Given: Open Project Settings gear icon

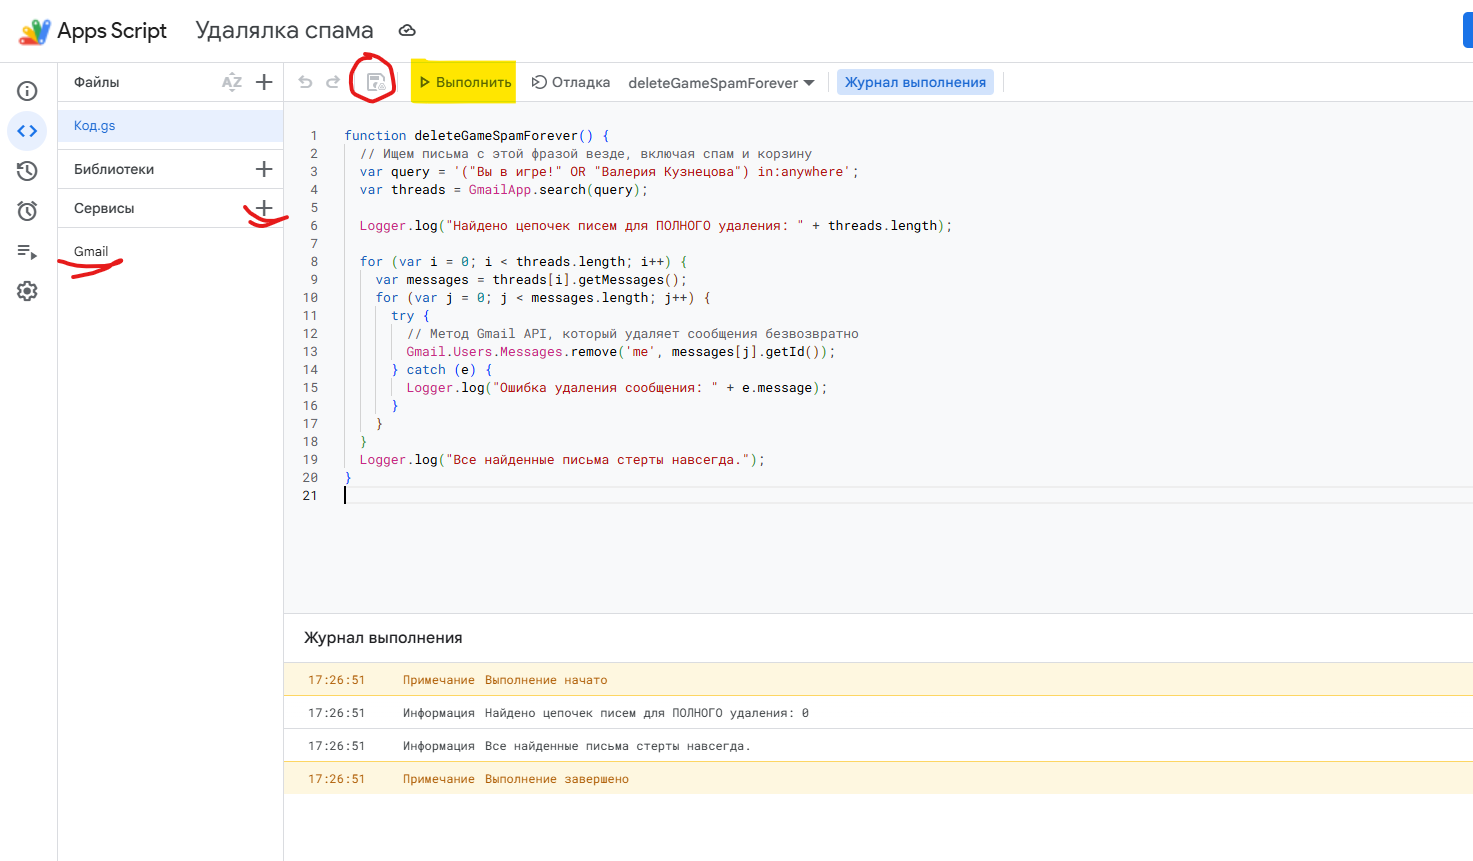Looking at the screenshot, I should click(28, 291).
